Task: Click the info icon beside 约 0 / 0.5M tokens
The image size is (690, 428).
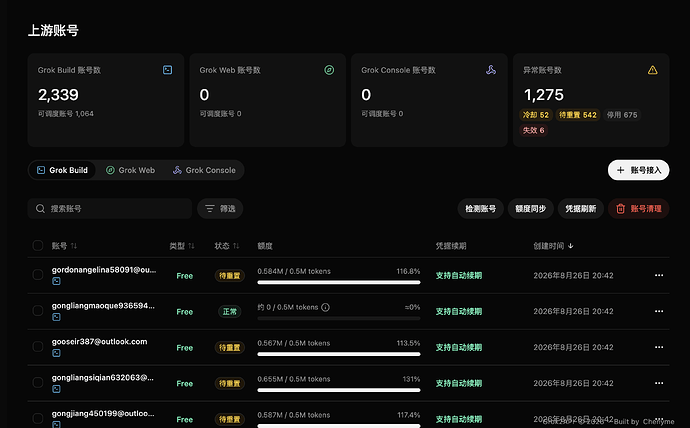Action: coord(325,307)
